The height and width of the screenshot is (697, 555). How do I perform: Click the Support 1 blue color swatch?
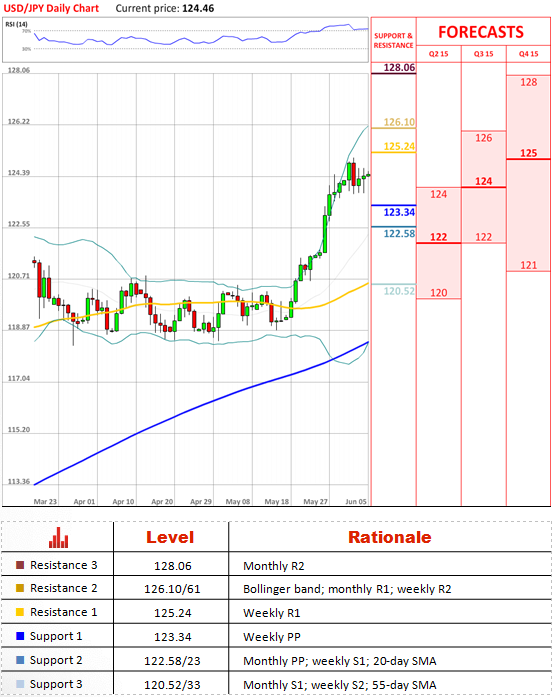click(x=20, y=636)
